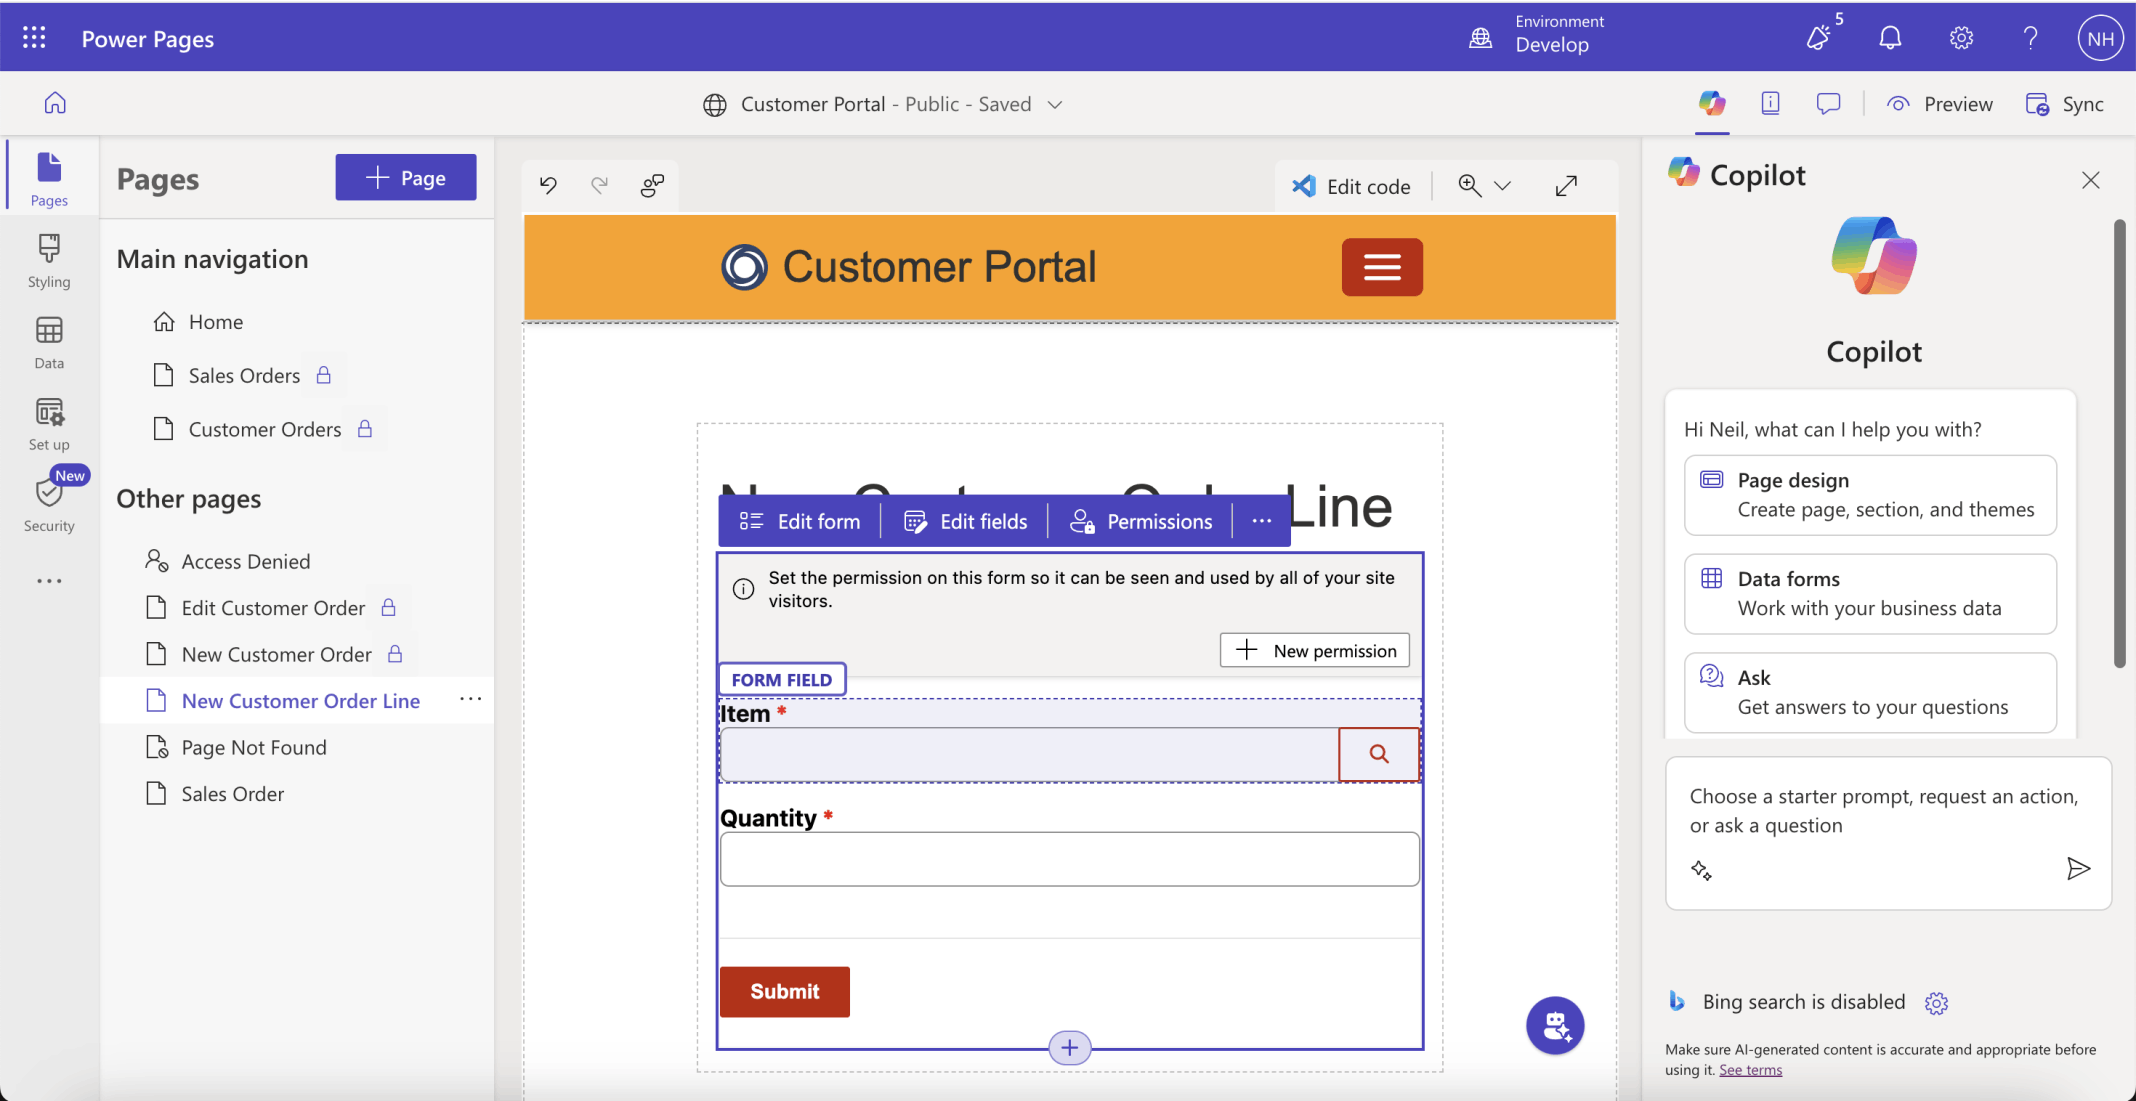Viewport: 2136px width, 1101px height.
Task: Click the undo arrow in editor toolbar
Action: (548, 185)
